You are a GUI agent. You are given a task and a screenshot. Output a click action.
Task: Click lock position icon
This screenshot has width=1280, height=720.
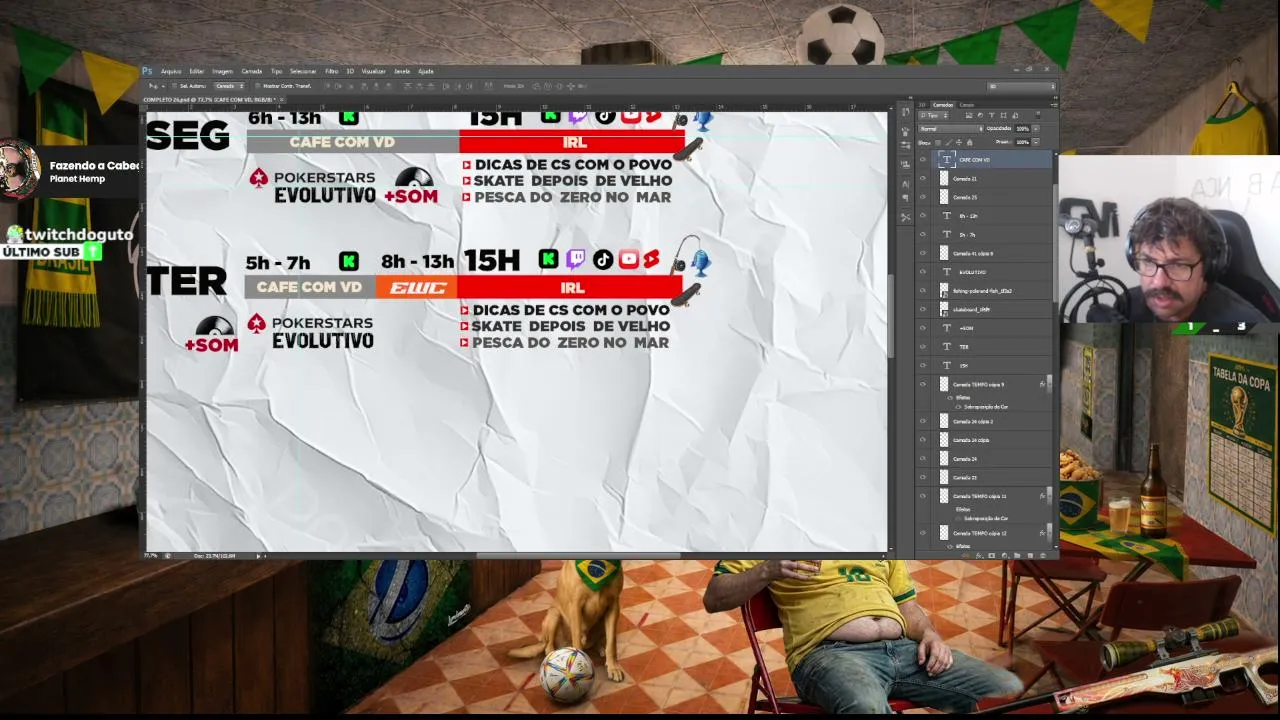pos(958,142)
